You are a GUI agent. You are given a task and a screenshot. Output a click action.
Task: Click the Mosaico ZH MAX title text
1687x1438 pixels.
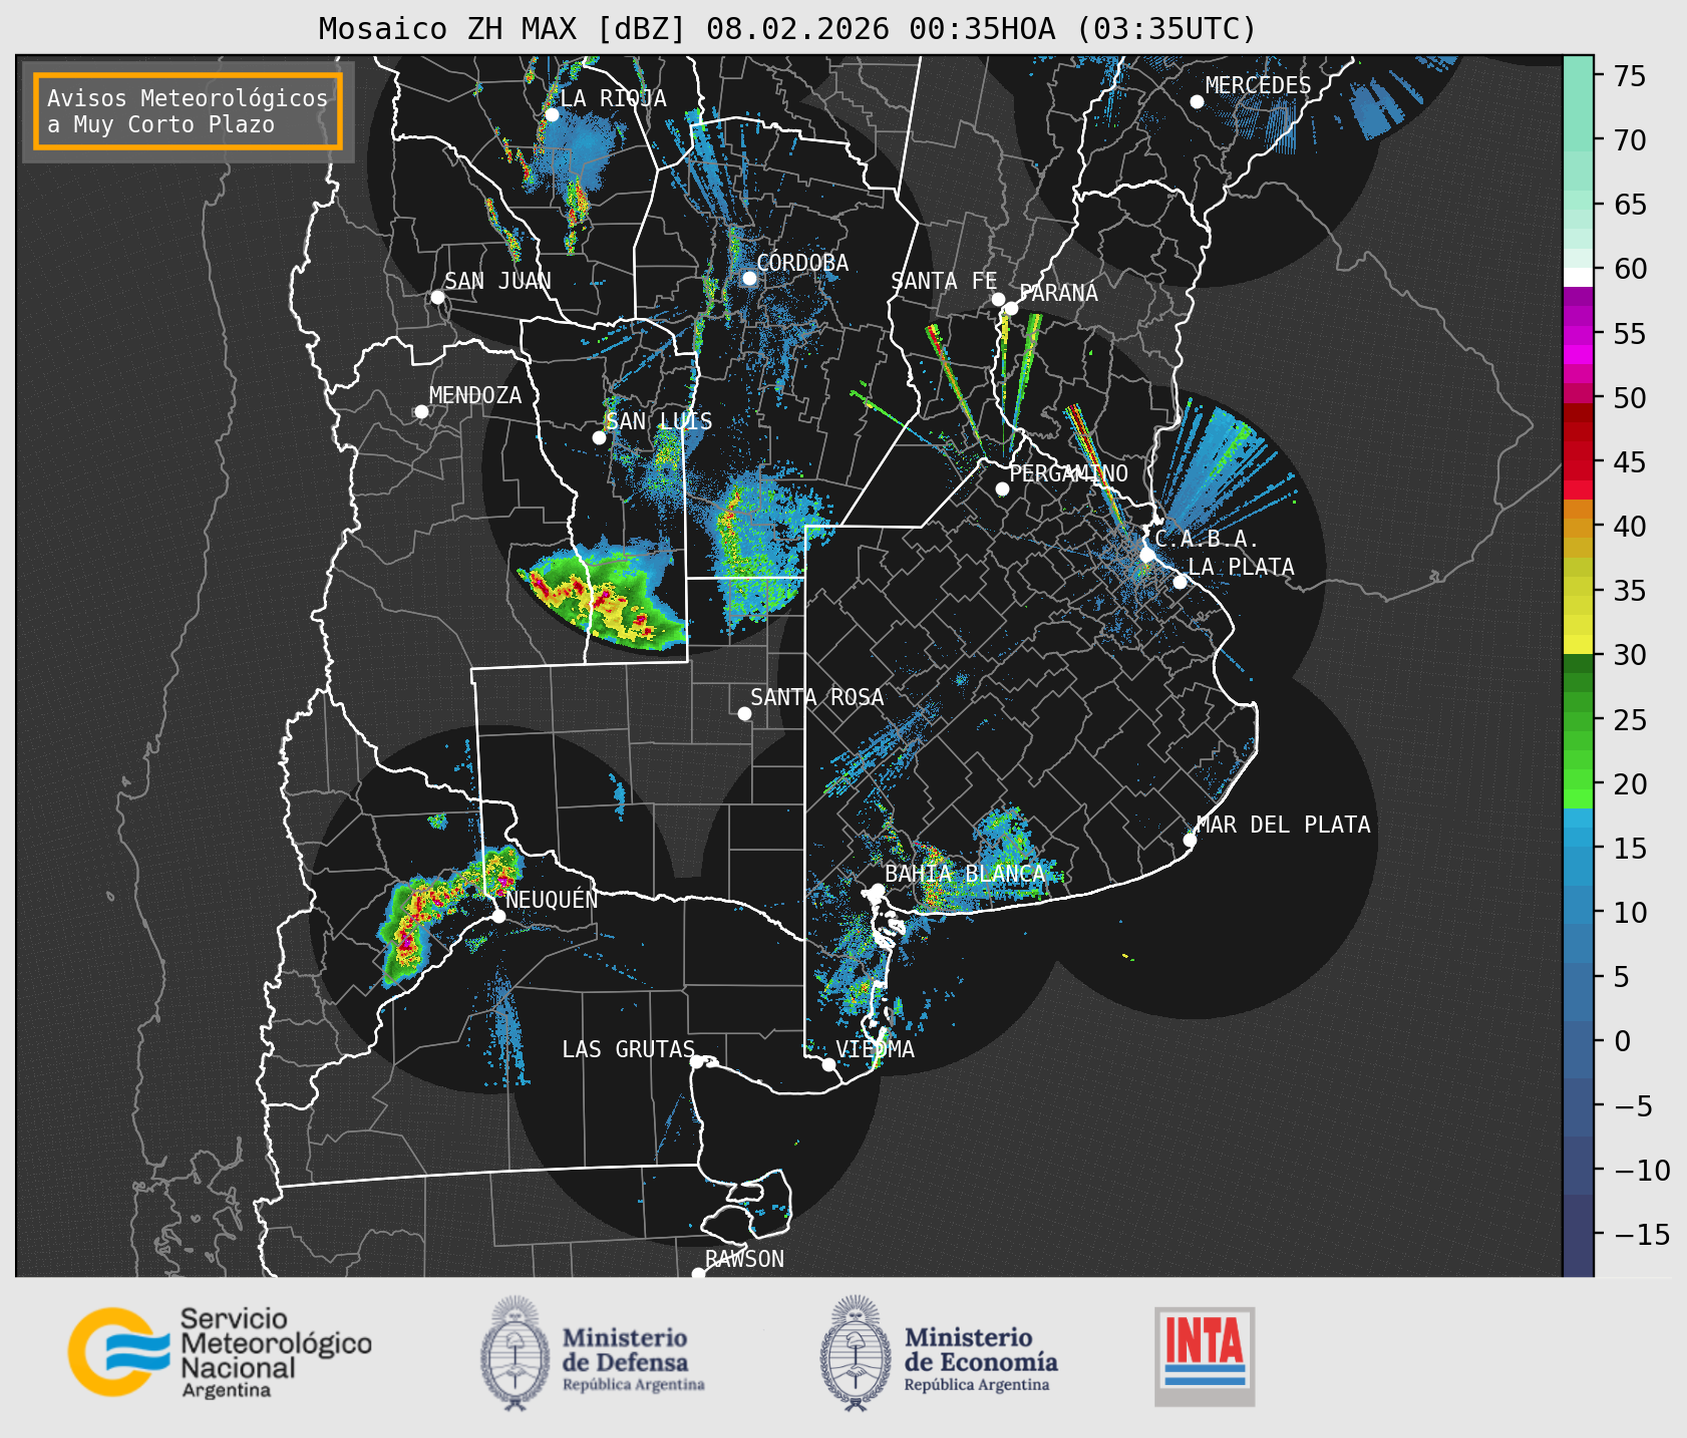(787, 29)
